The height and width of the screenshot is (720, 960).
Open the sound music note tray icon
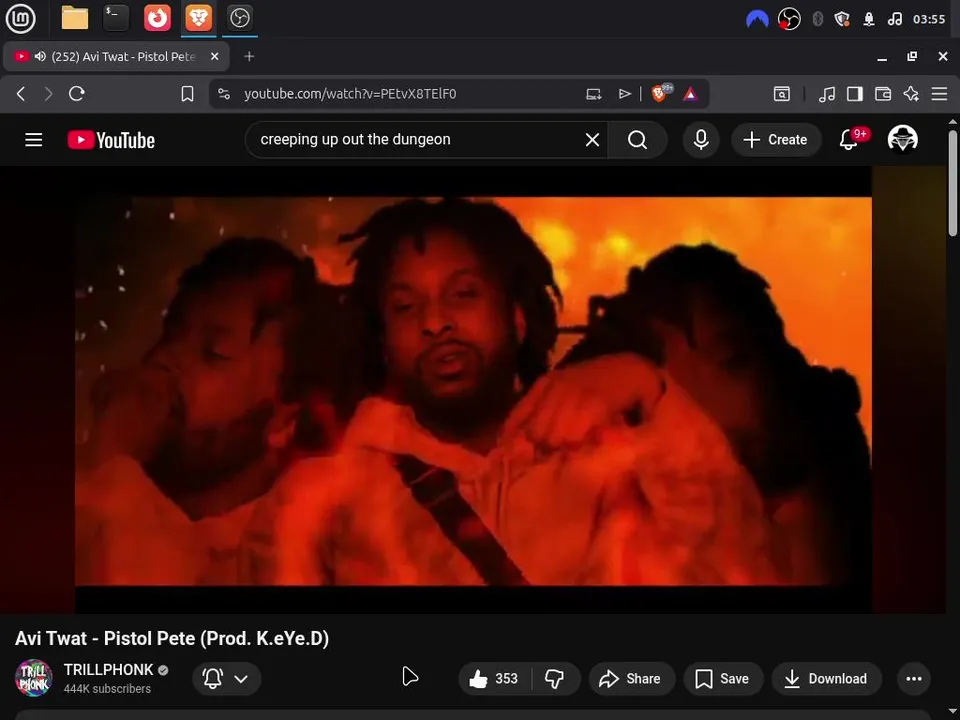coord(894,19)
